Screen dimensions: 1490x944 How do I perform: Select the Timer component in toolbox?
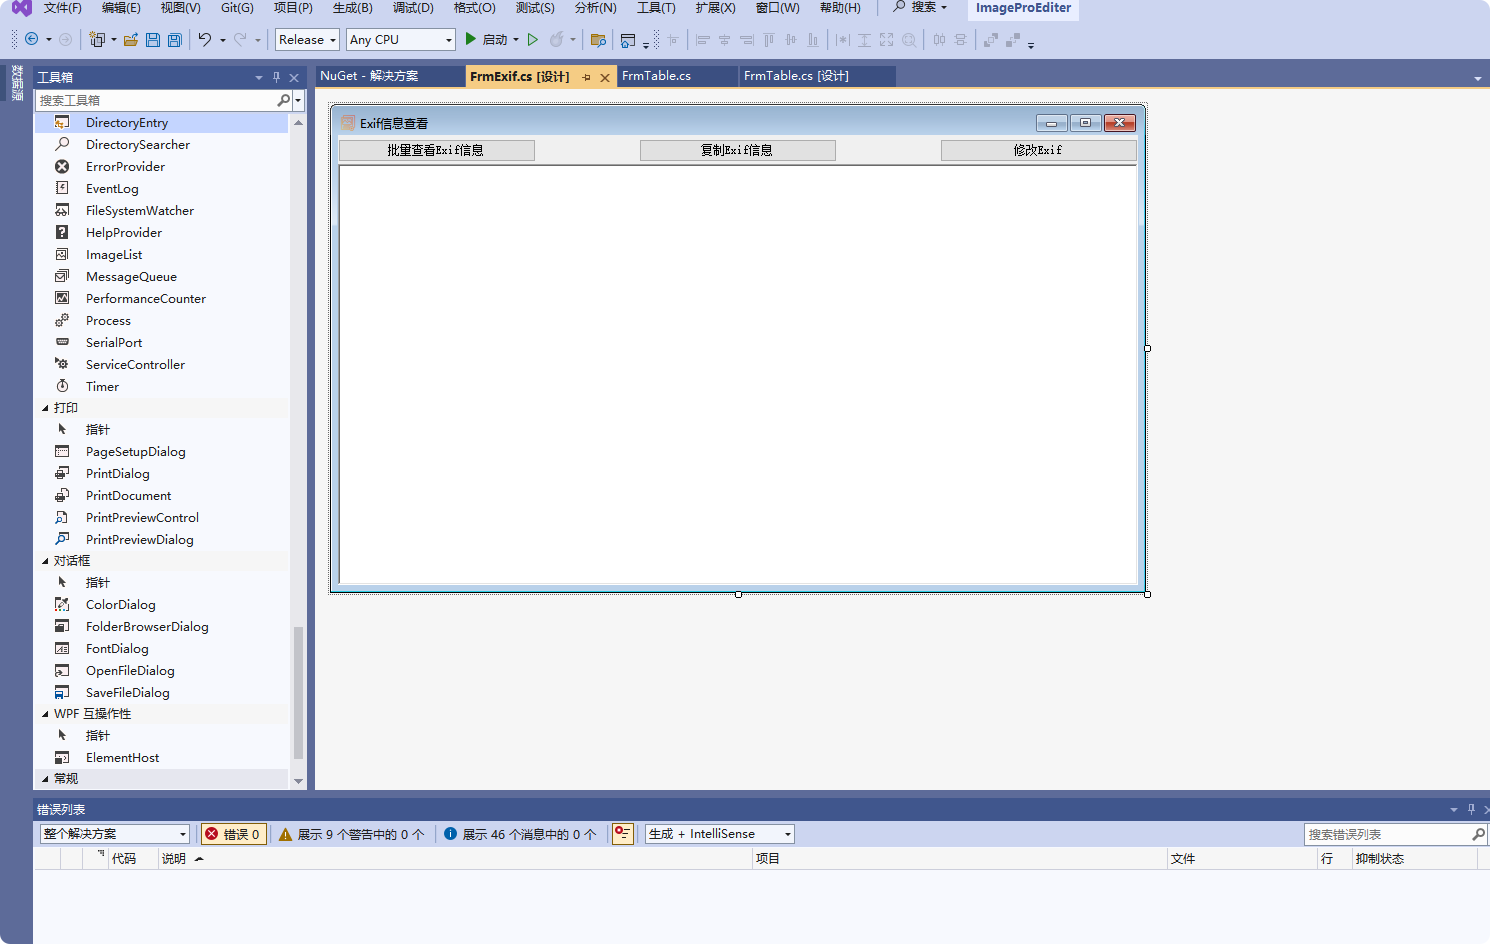102,387
